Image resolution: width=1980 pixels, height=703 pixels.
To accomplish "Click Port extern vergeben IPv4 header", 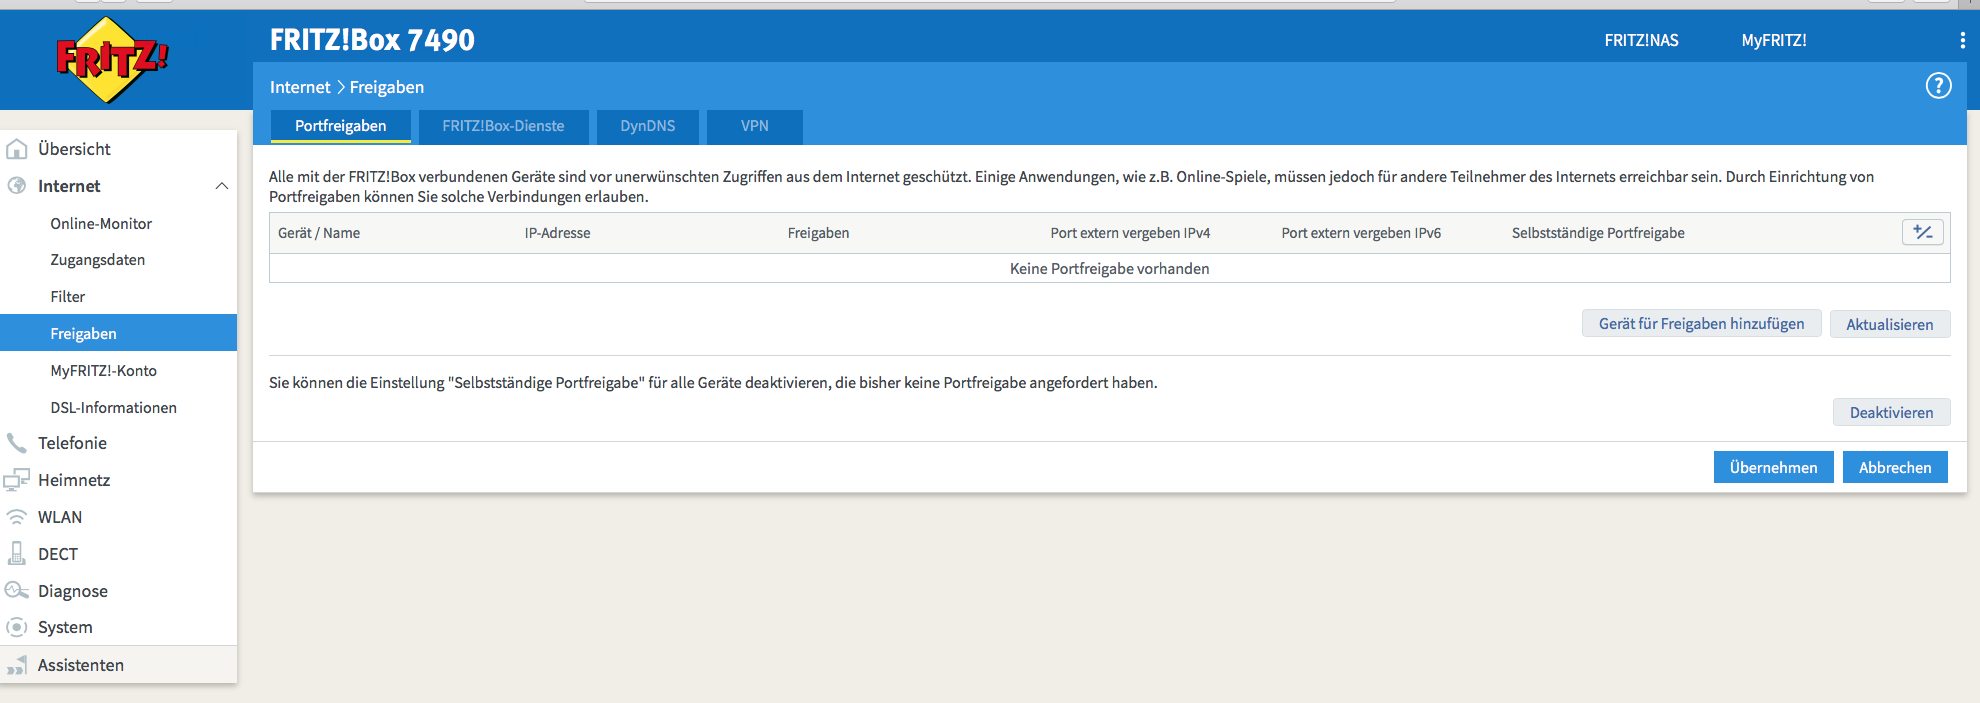I will coord(1130,233).
